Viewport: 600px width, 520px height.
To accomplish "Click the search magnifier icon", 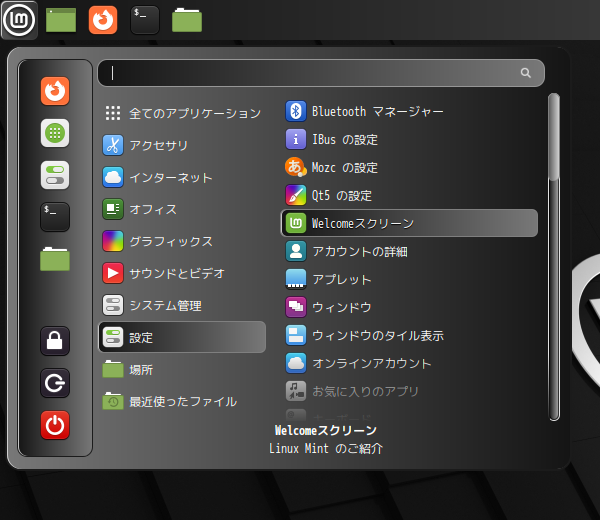I will tap(526, 73).
